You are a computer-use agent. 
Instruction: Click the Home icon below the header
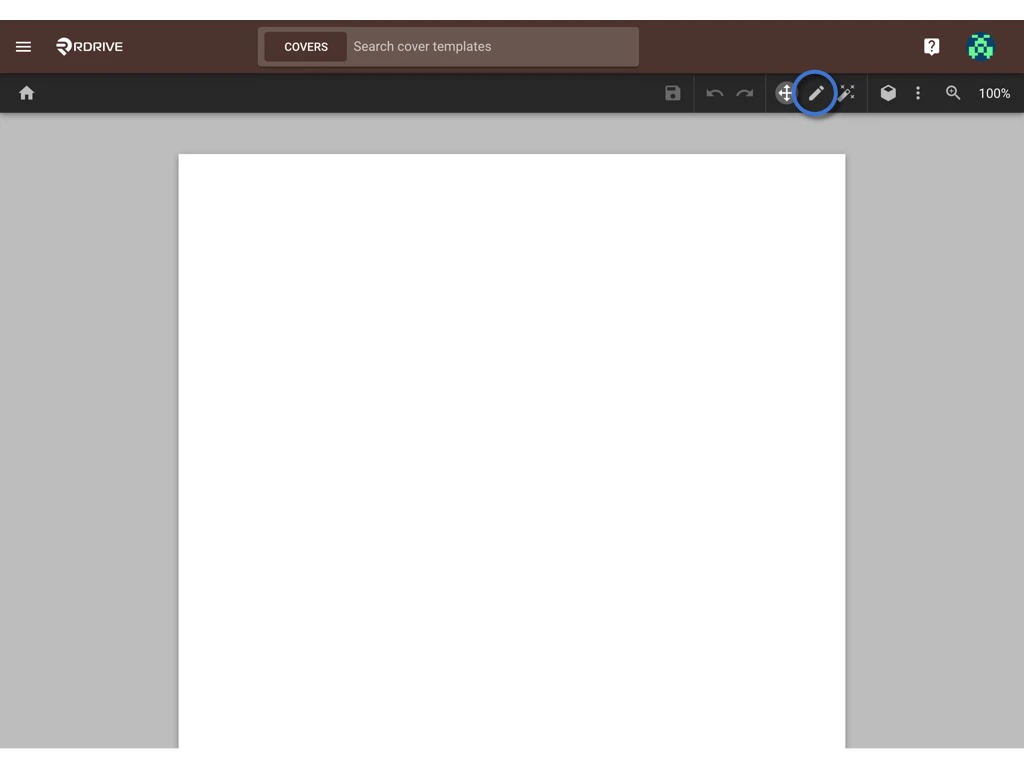pos(26,93)
